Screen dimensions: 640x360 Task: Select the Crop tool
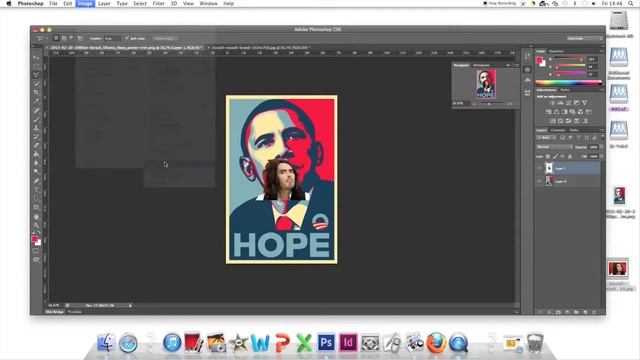point(36,92)
